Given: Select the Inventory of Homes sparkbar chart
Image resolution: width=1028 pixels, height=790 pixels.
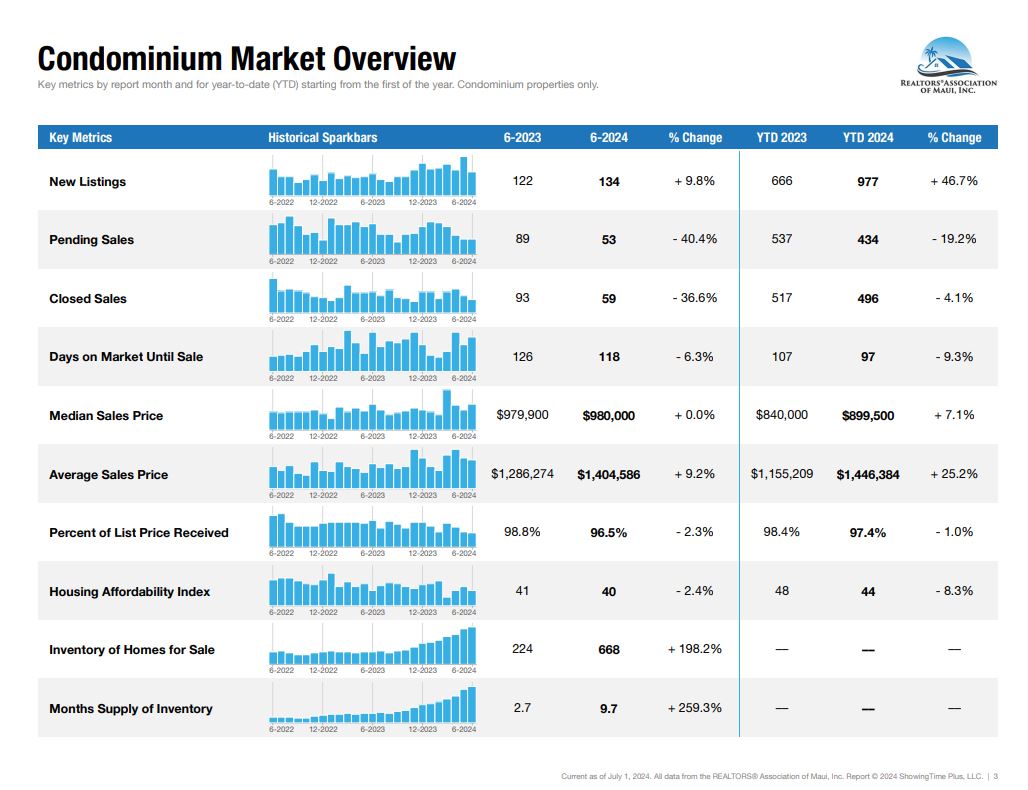Looking at the screenshot, I should click(x=372, y=646).
